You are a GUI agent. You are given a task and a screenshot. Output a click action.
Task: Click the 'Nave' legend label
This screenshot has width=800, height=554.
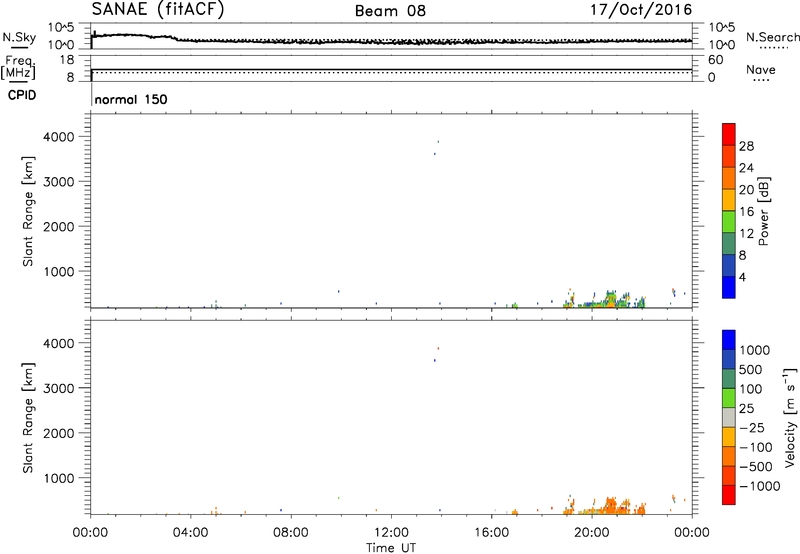761,69
